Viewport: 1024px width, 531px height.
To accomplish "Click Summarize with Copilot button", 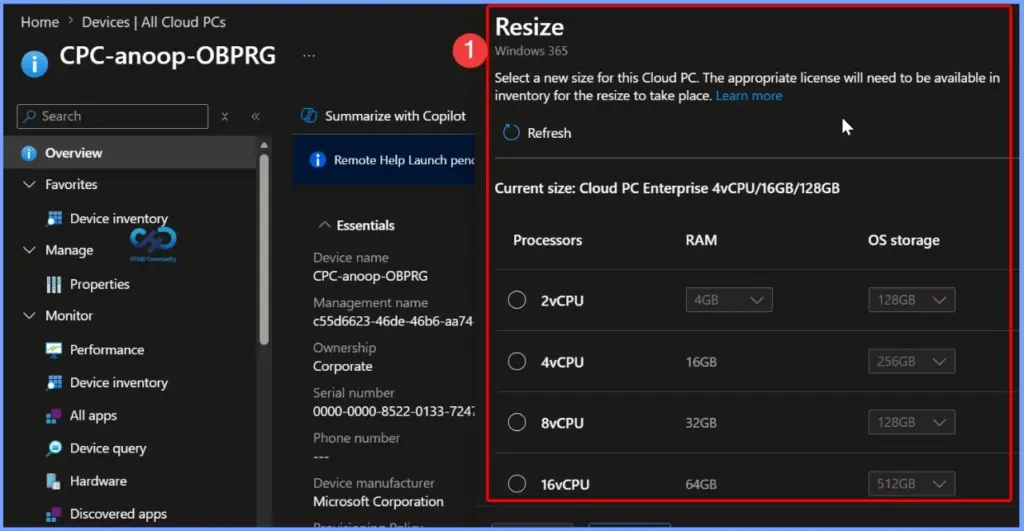I will coord(383,116).
